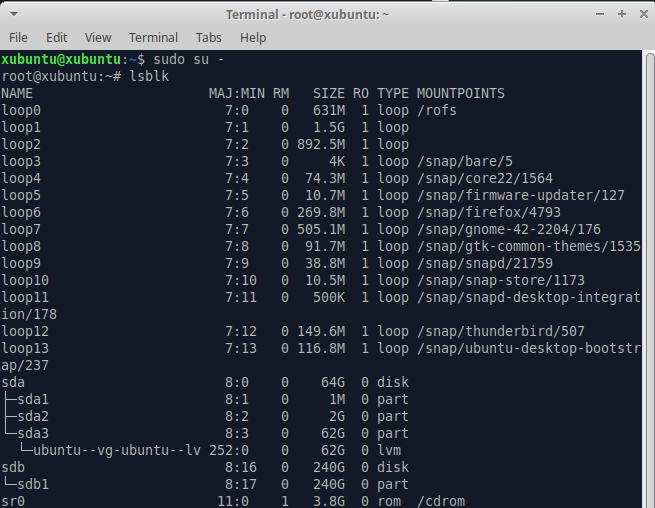Click the /rofs mountpoint
This screenshot has height=508, width=655.
437,110
